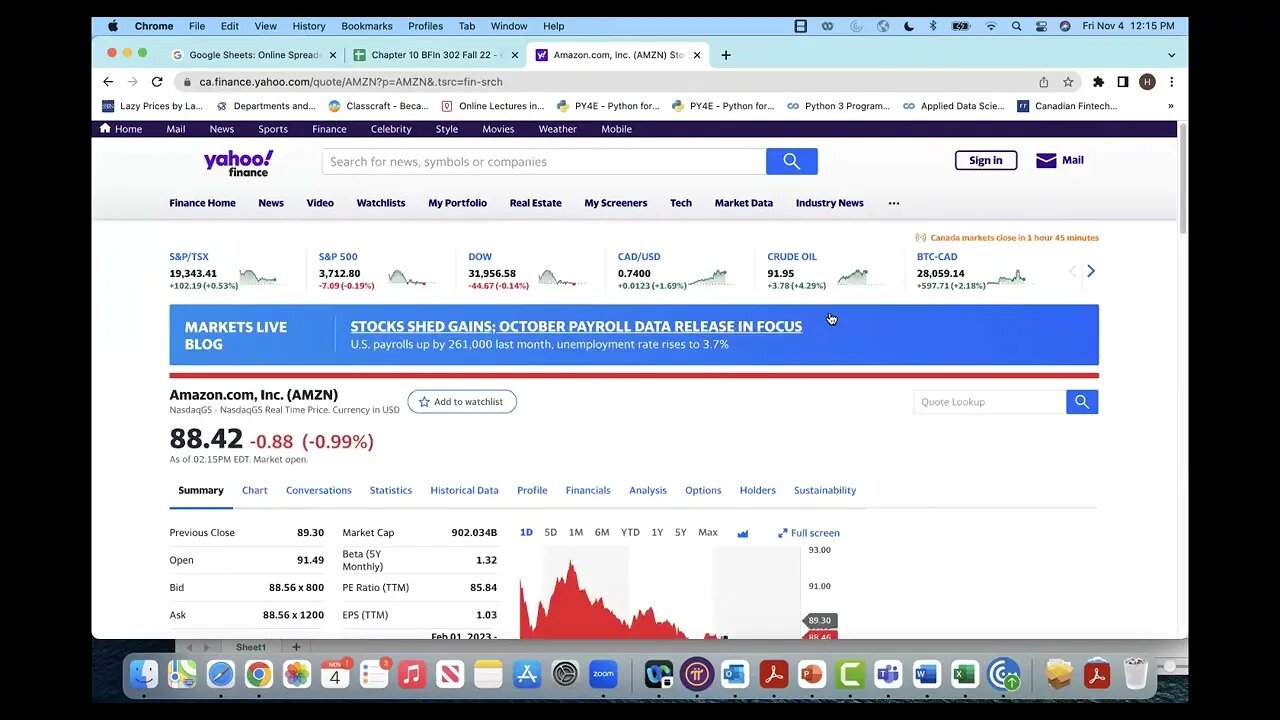
Task: Open a new tab with the plus icon
Action: point(726,55)
